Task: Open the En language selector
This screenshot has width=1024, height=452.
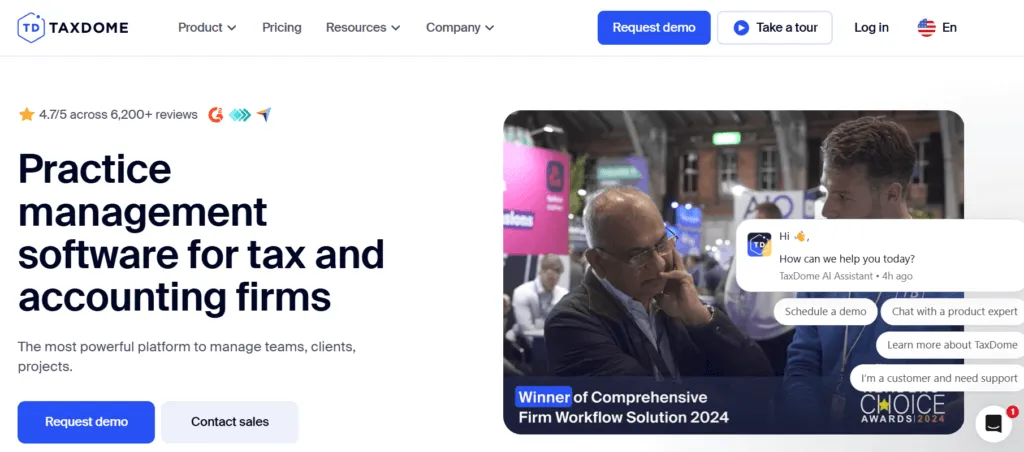Action: 937,27
